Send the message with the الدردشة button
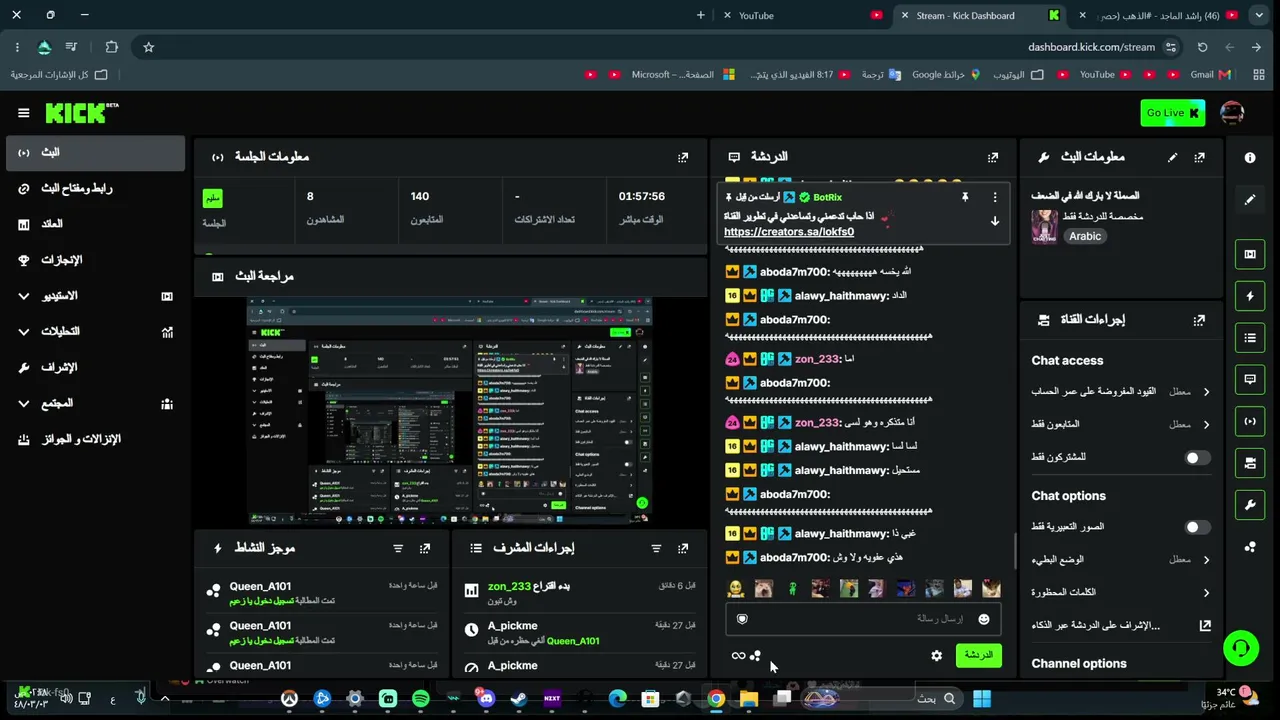 click(x=979, y=655)
